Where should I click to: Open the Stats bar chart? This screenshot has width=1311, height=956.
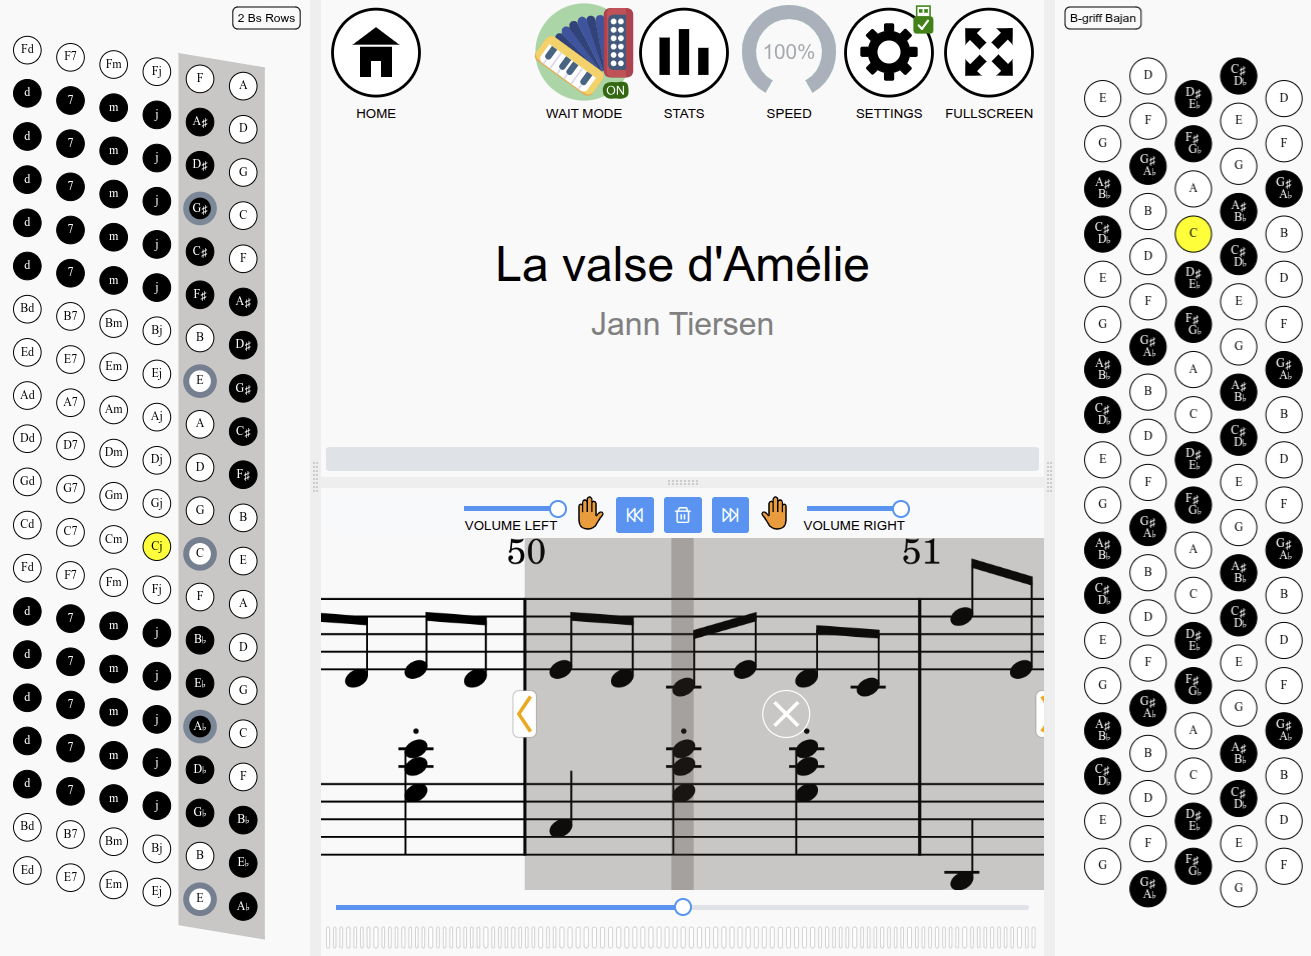[684, 53]
